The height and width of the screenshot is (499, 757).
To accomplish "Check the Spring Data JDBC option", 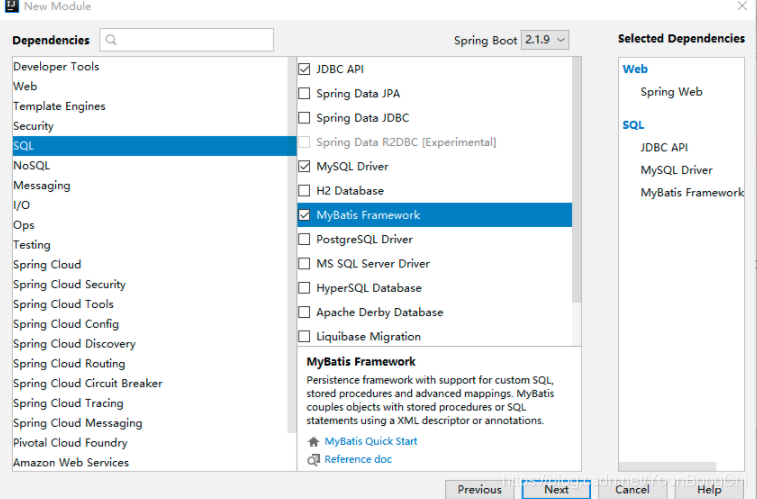I will point(304,118).
